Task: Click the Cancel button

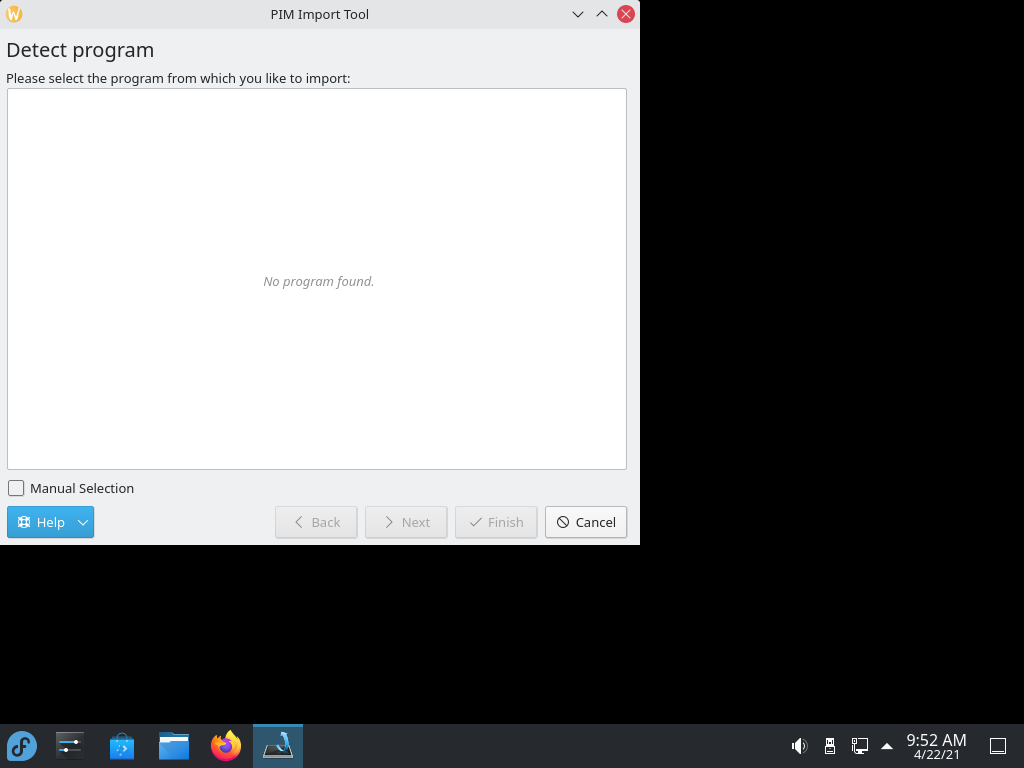Action: coord(586,522)
